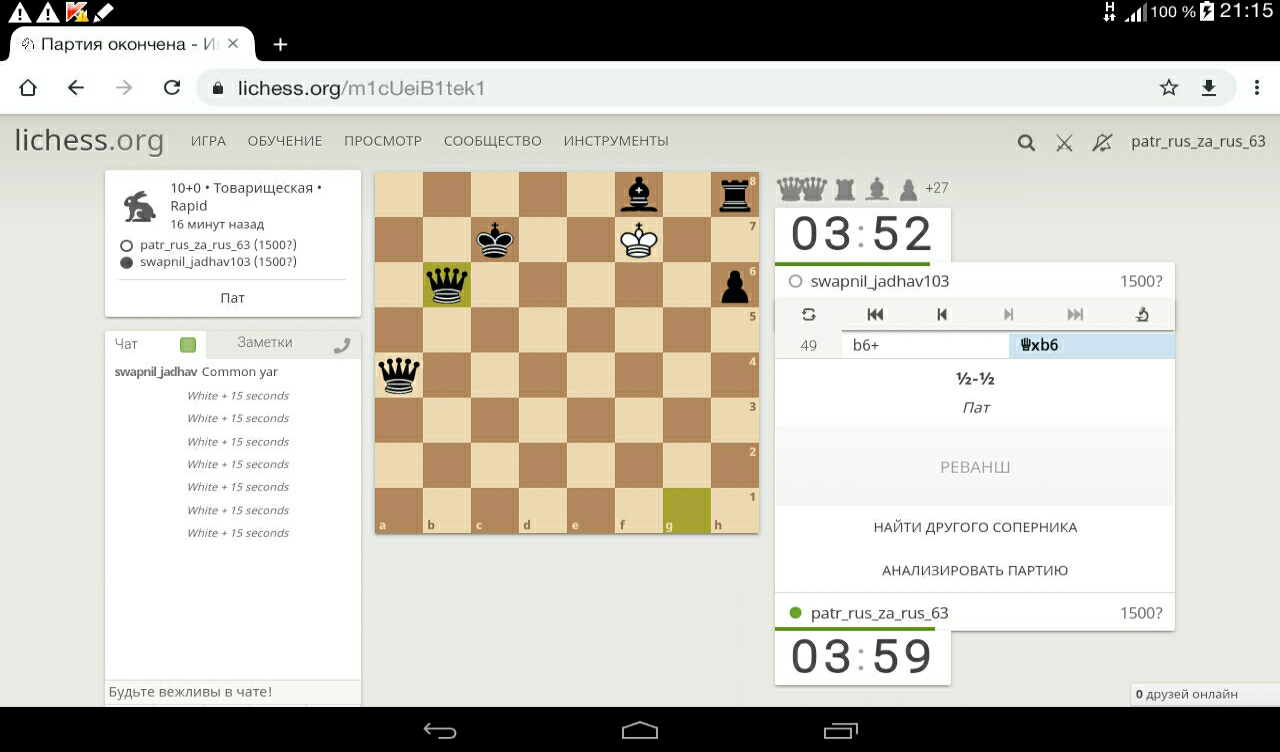Click the black pawn on h6
Image resolution: width=1280 pixels, height=752 pixels.
coord(735,286)
